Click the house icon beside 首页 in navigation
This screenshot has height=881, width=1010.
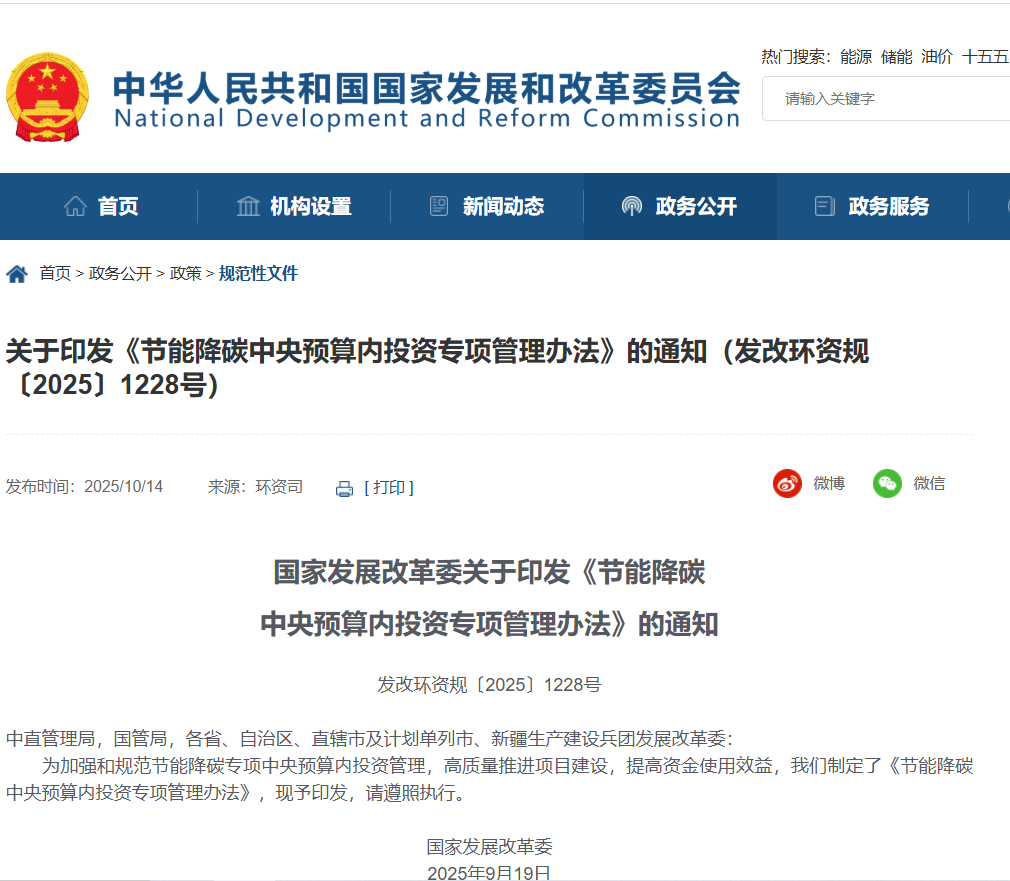[75, 207]
